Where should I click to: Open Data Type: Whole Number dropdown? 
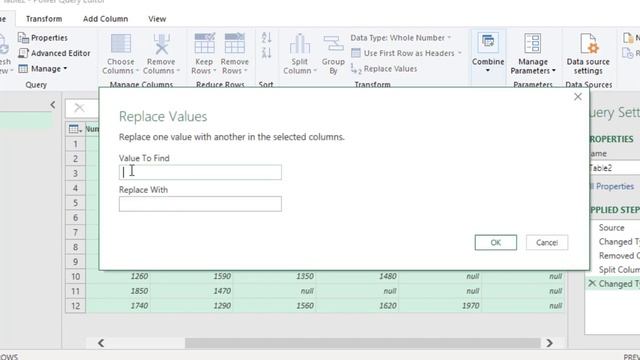pyautogui.click(x=401, y=38)
